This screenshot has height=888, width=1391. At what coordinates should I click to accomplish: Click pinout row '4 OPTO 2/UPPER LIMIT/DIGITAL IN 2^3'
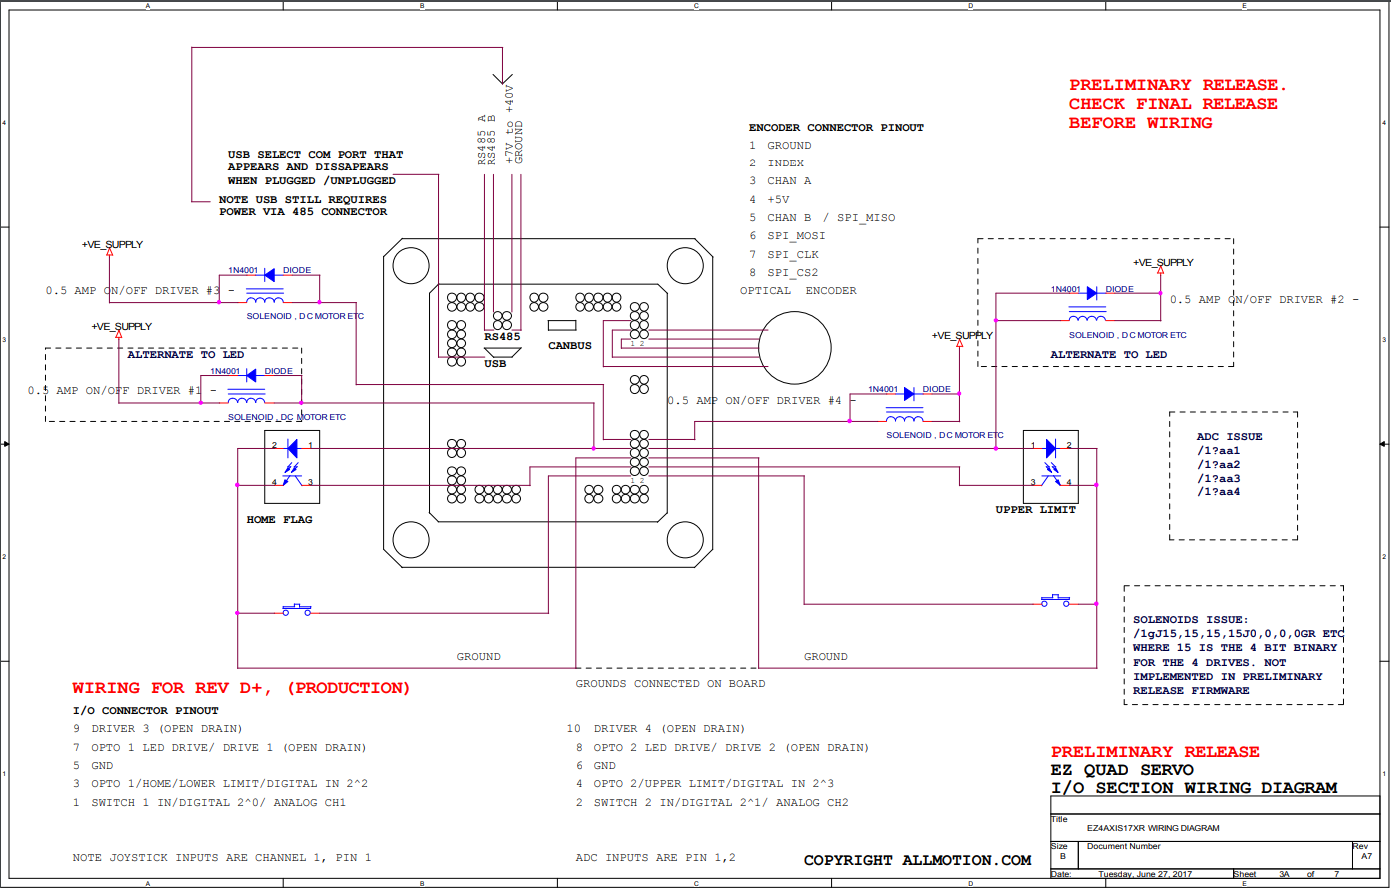(704, 784)
